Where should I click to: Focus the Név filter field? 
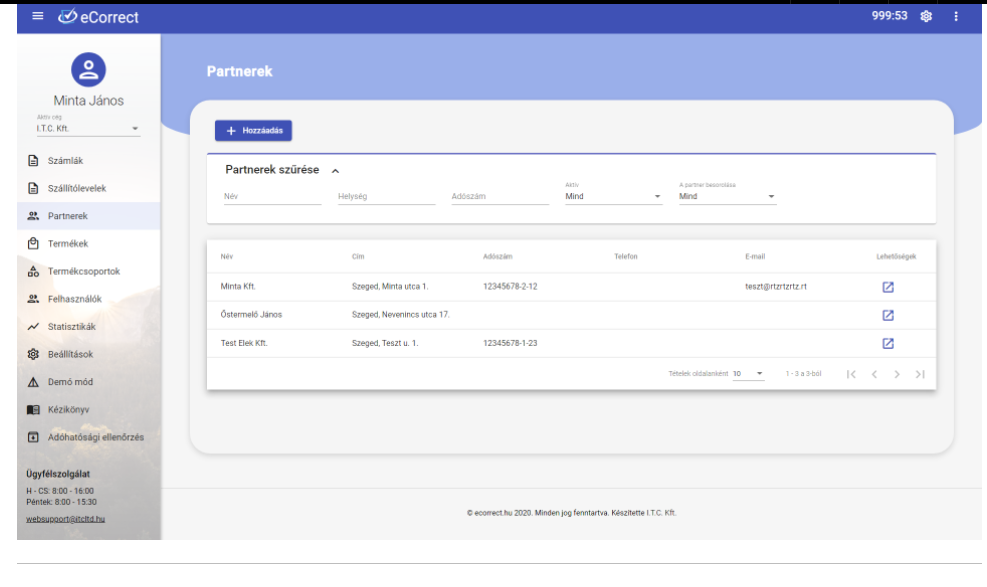coord(272,196)
